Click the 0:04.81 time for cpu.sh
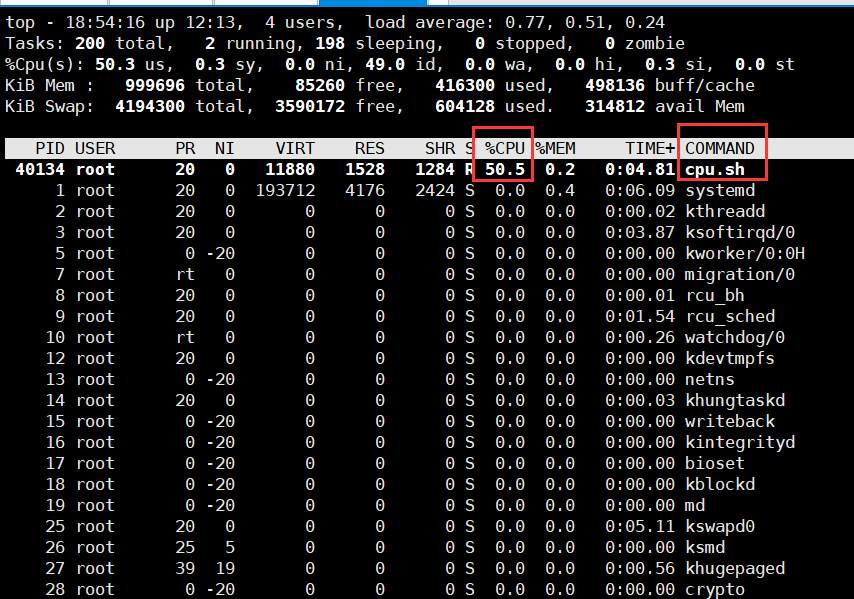The width and height of the screenshot is (854, 599). [x=640, y=169]
